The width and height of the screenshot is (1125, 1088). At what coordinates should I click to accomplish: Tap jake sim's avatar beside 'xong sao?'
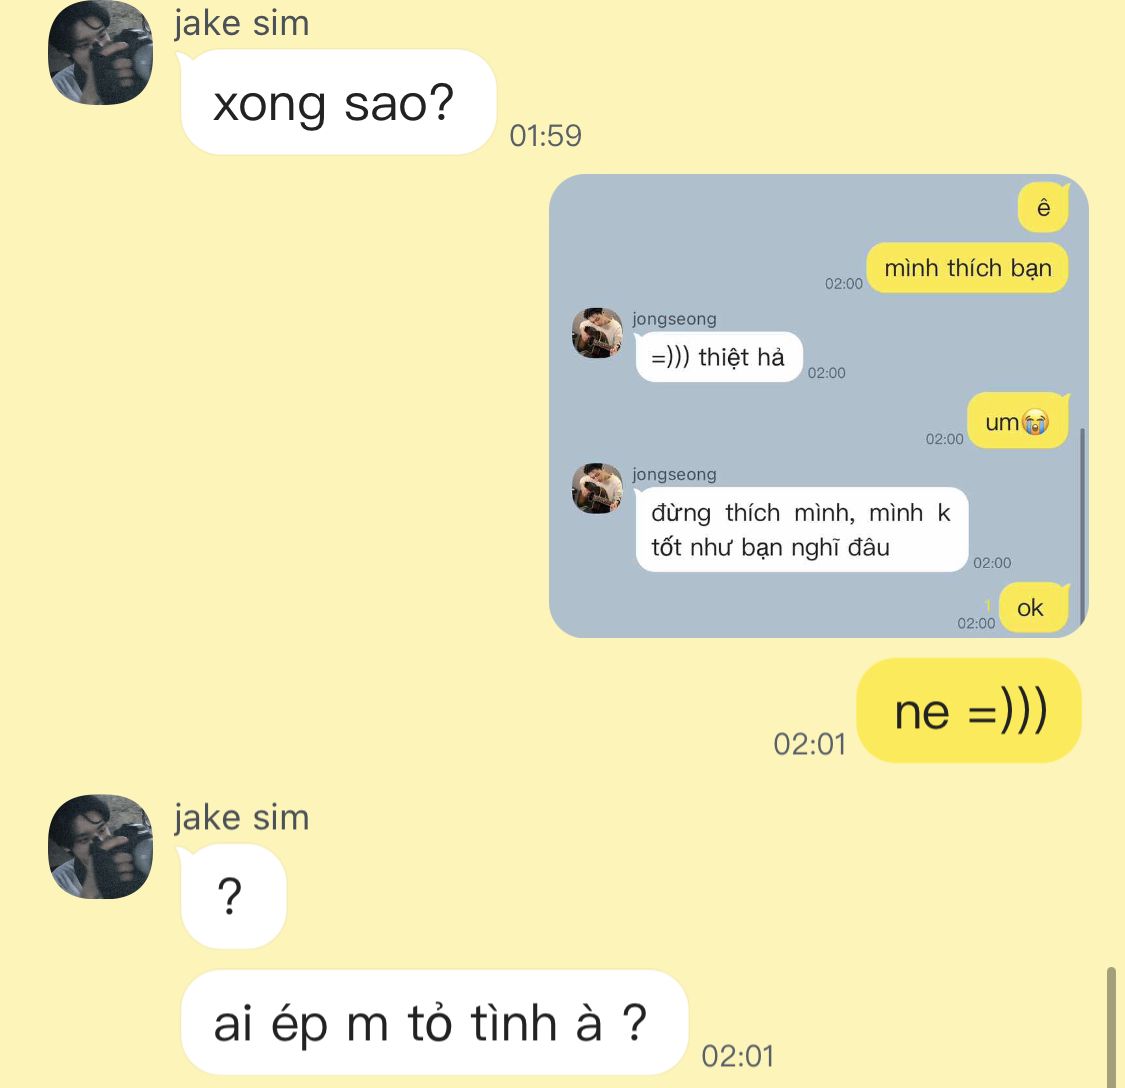[x=100, y=53]
